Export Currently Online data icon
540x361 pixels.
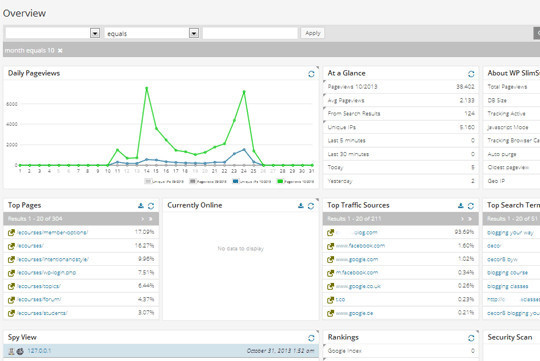click(301, 206)
